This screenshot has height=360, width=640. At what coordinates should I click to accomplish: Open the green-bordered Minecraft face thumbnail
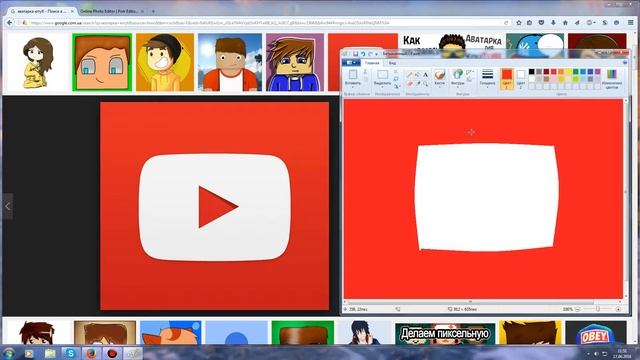(x=102, y=62)
